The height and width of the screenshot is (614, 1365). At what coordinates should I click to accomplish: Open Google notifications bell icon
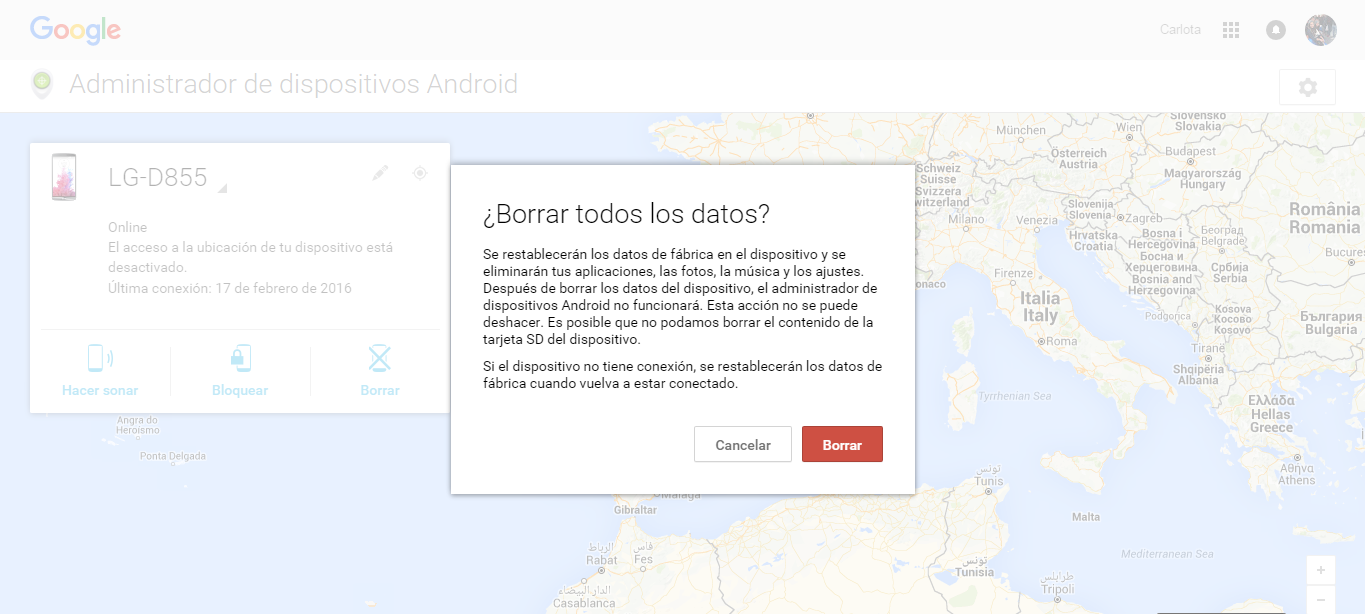[x=1275, y=30]
